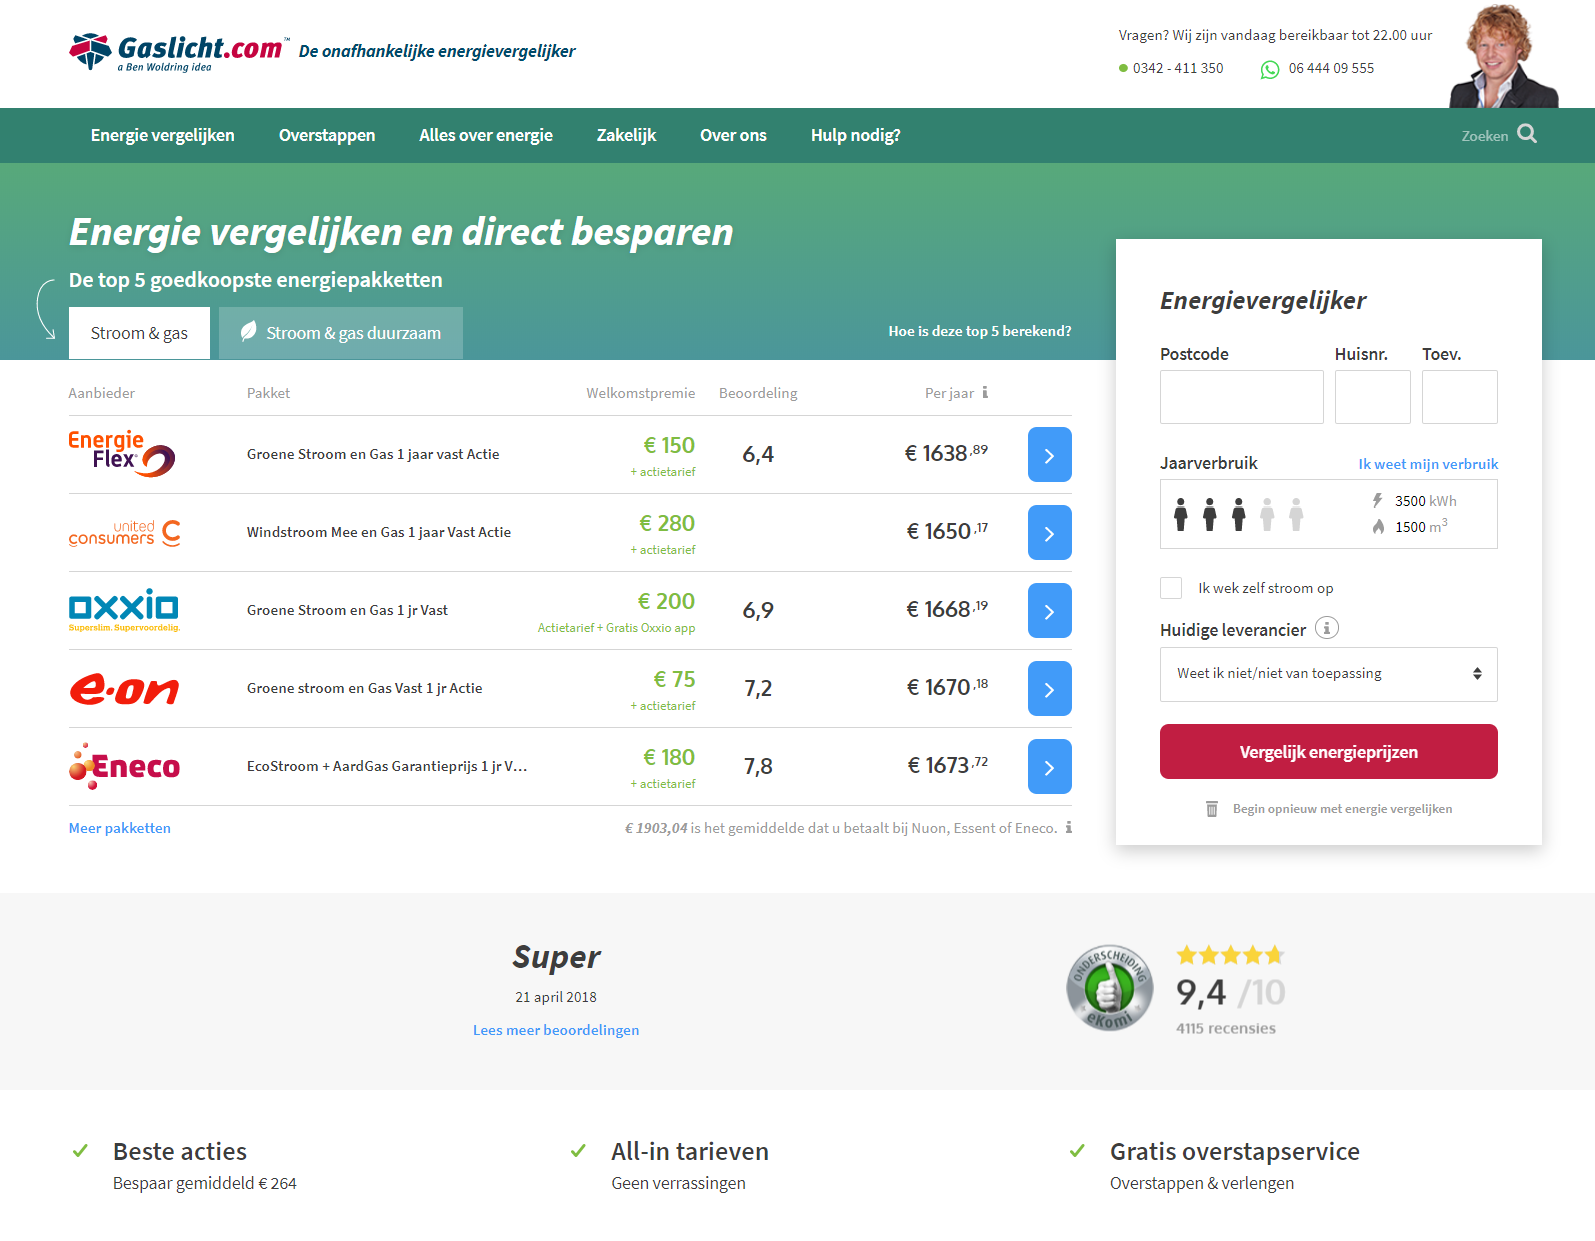The height and width of the screenshot is (1241, 1595).
Task: Open the Huidige leverancier dropdown
Action: 1329,674
